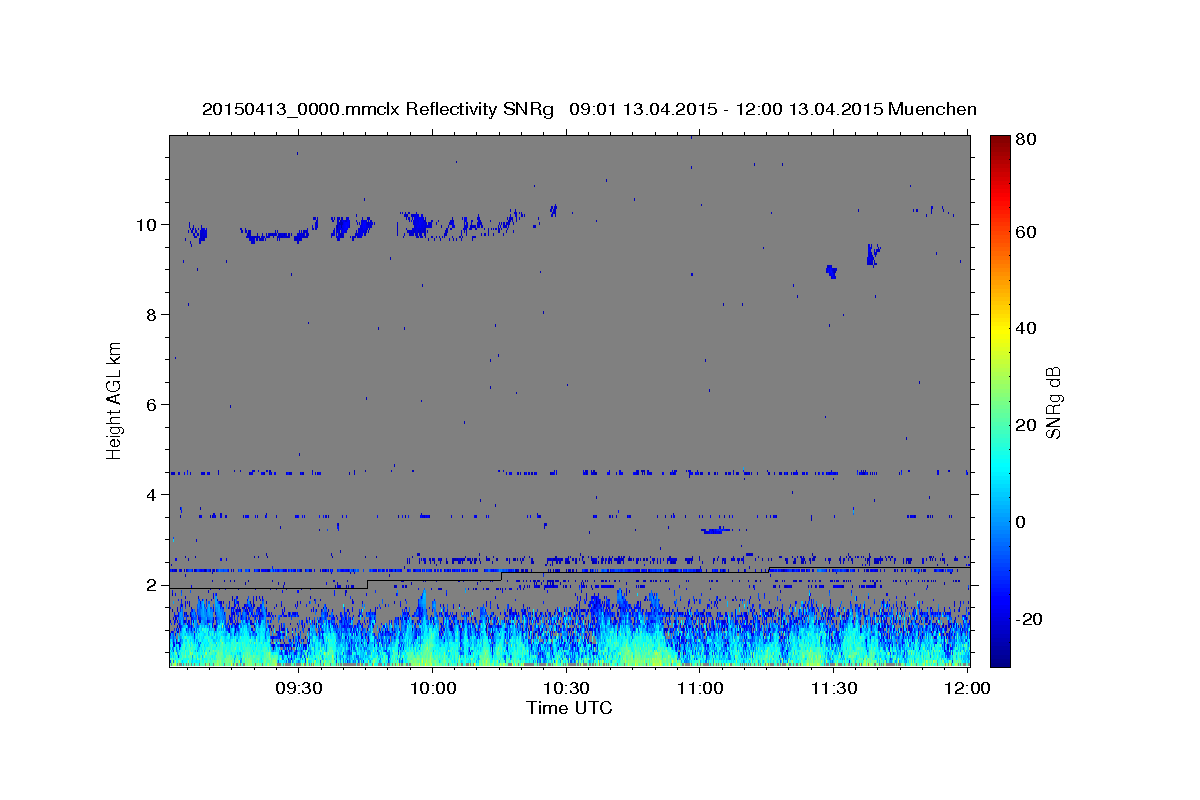Click the height tick label '4' on the y-axis
This screenshot has width=1200, height=800.
[x=152, y=495]
